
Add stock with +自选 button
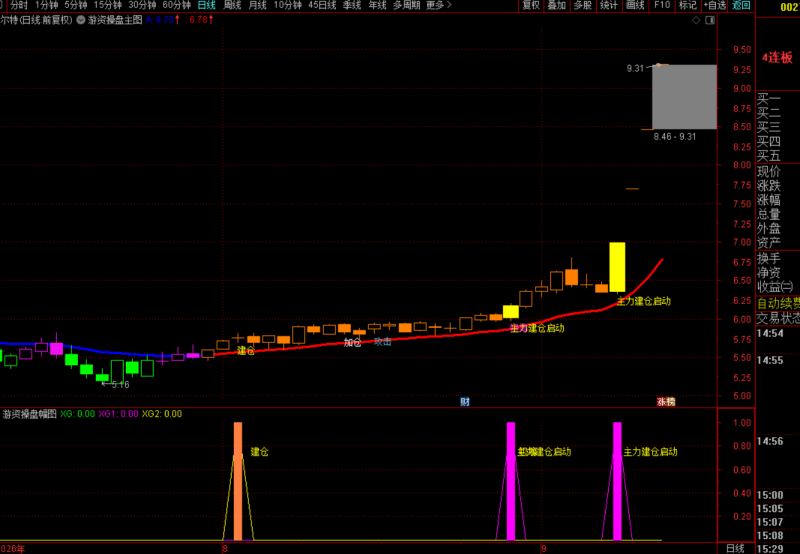pyautogui.click(x=714, y=5)
